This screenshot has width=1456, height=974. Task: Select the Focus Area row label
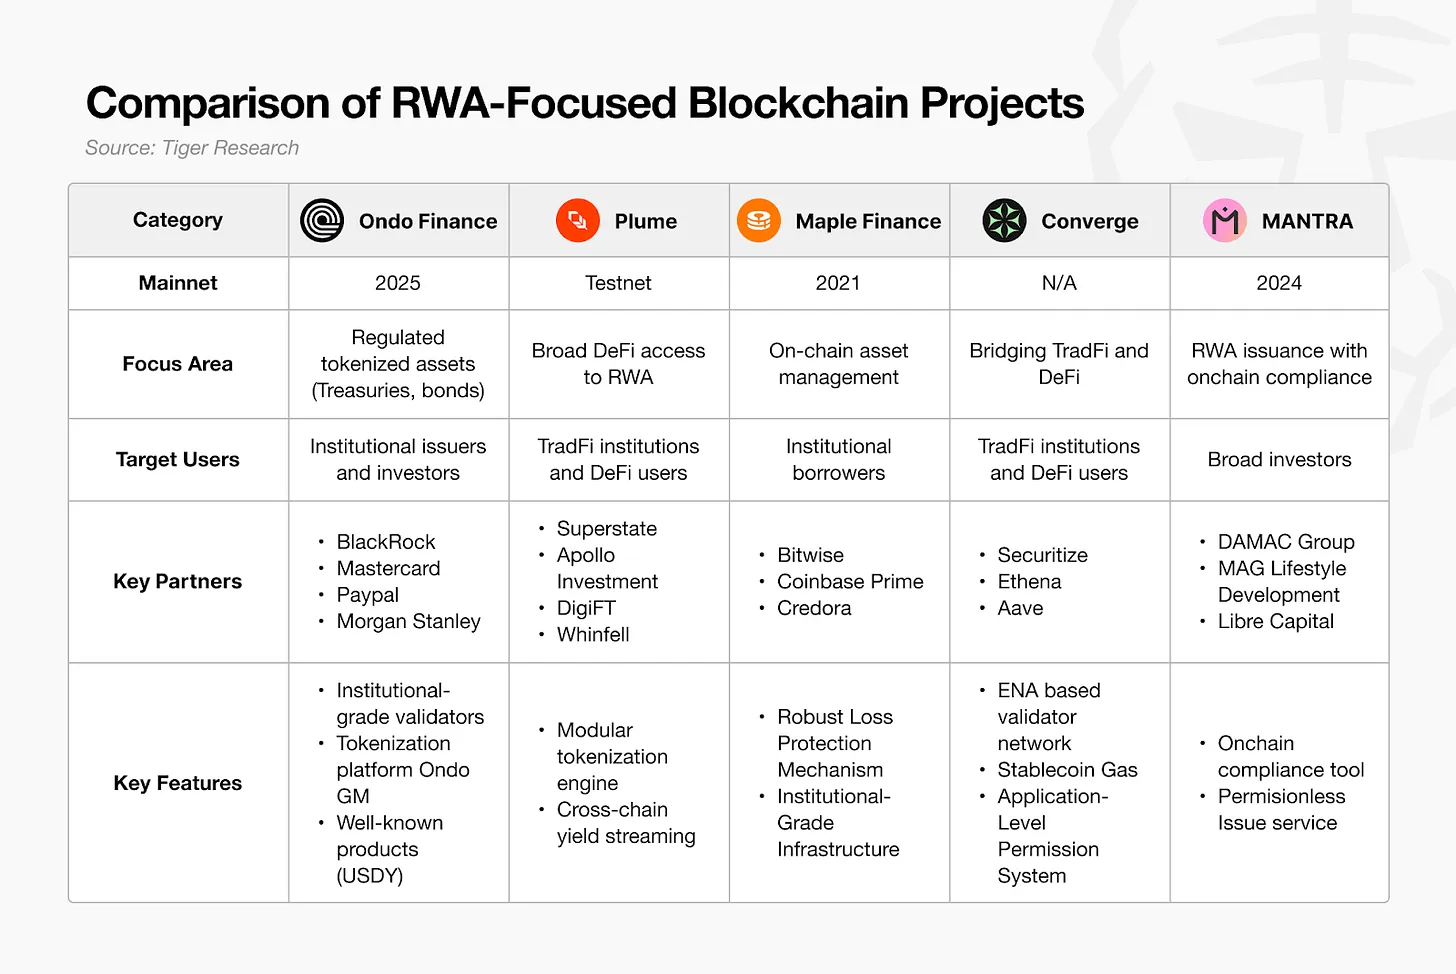coord(178,364)
